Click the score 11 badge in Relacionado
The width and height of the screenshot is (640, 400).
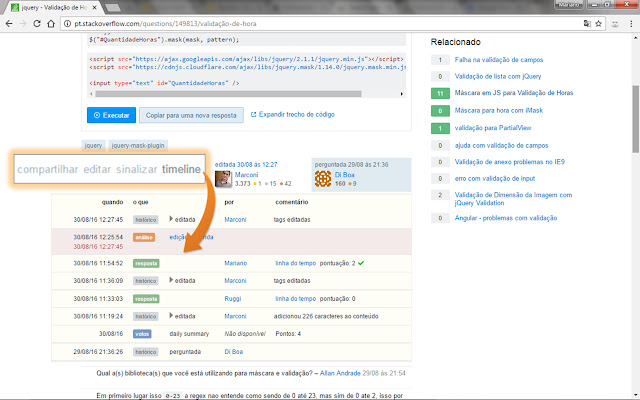click(x=440, y=93)
